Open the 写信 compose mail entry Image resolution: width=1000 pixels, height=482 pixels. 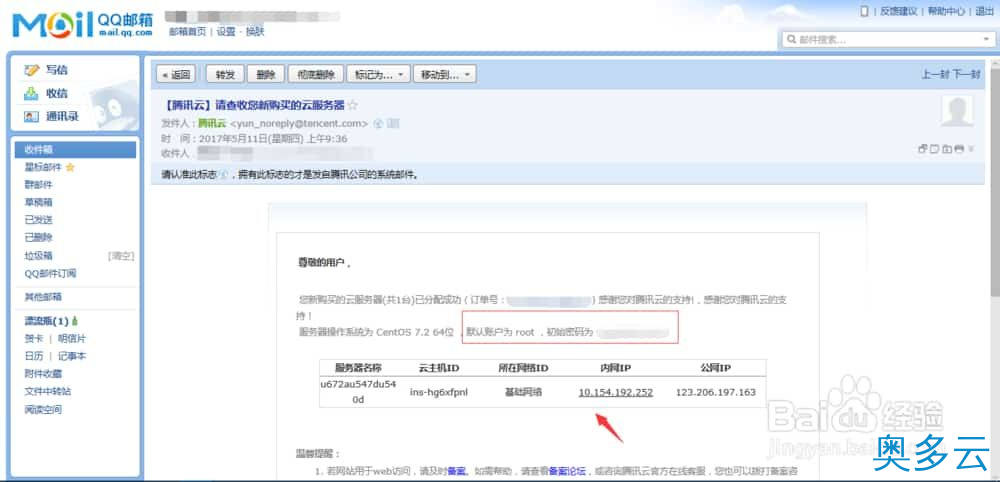click(x=47, y=70)
